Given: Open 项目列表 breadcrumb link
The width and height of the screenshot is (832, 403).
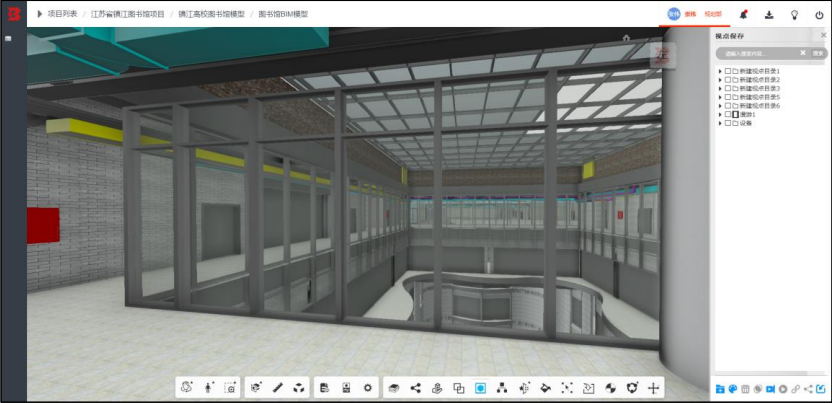Looking at the screenshot, I should (x=62, y=14).
